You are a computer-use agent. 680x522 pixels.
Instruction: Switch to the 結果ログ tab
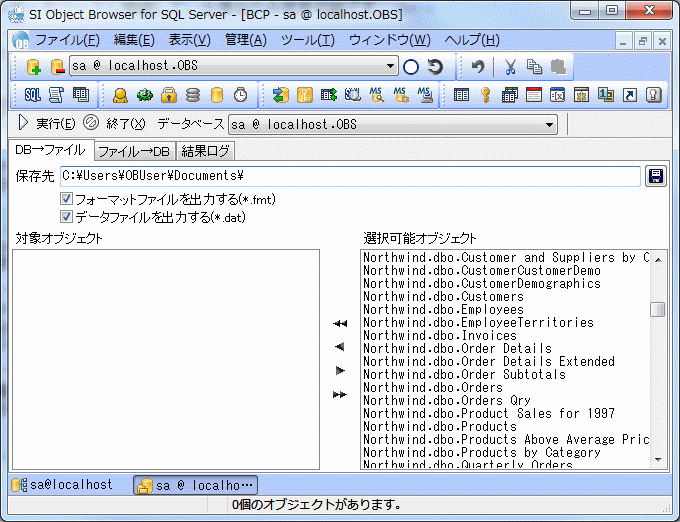click(x=205, y=151)
